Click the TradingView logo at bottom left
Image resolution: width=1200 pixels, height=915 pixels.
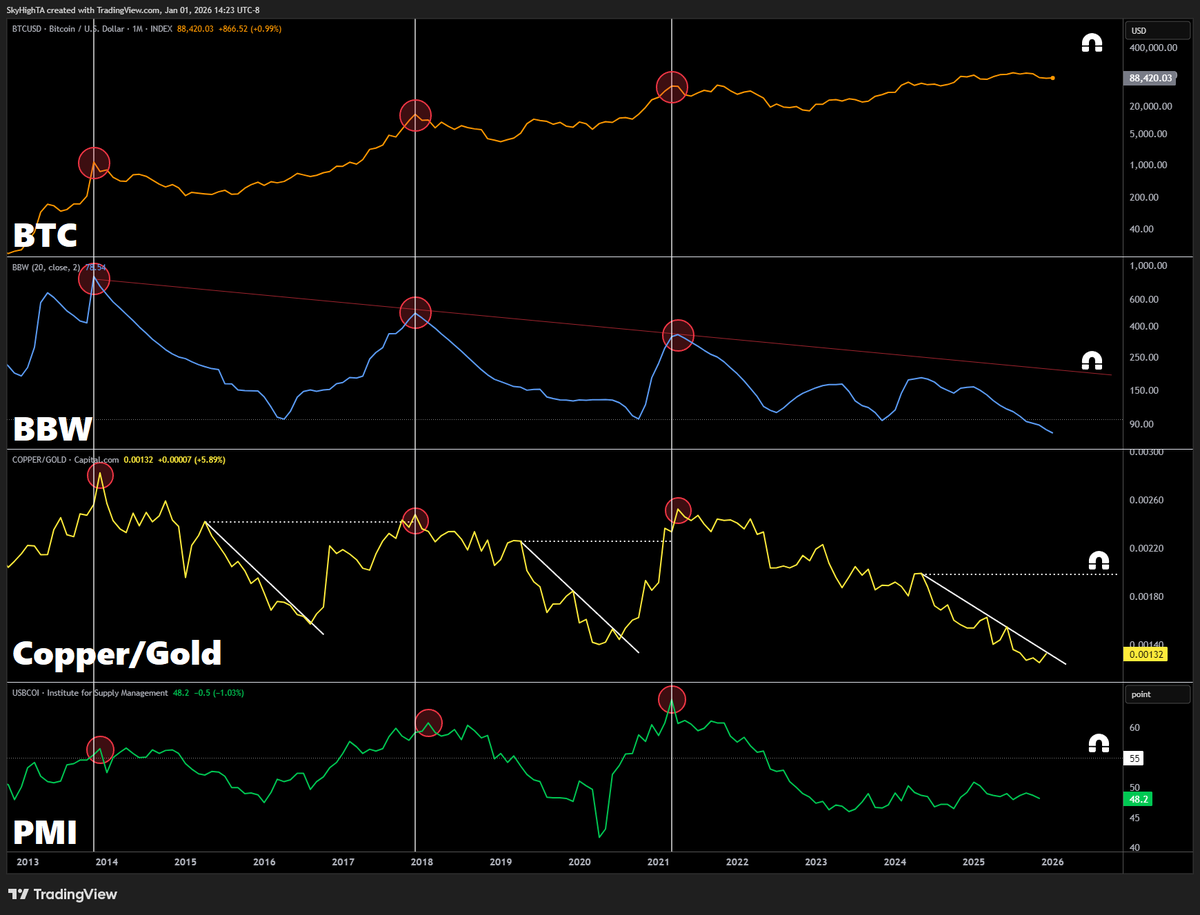click(63, 893)
